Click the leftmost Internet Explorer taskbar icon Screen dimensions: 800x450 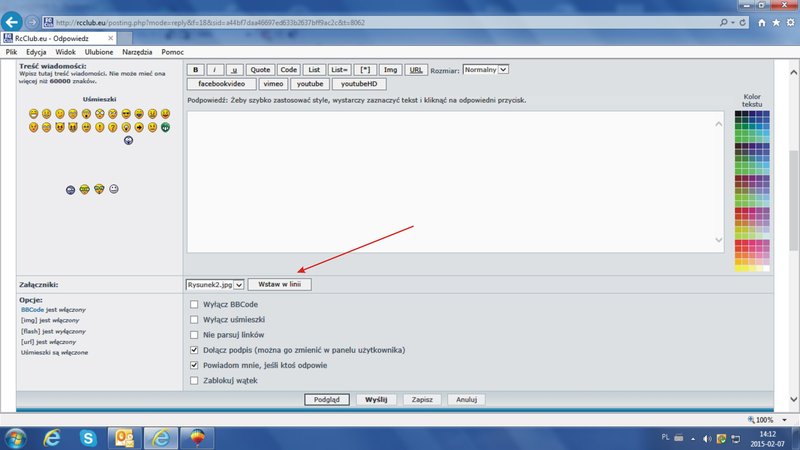52,438
